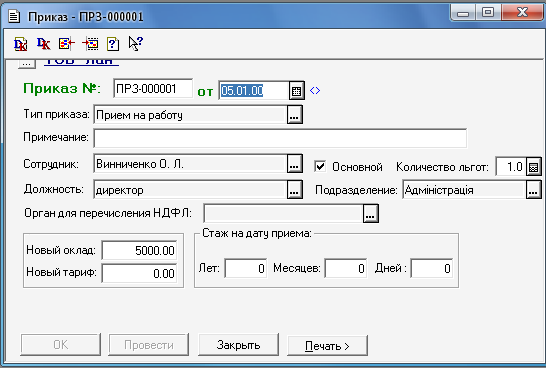The image size is (546, 368).
Task: Click the date field 05.01.00
Action: (254, 91)
